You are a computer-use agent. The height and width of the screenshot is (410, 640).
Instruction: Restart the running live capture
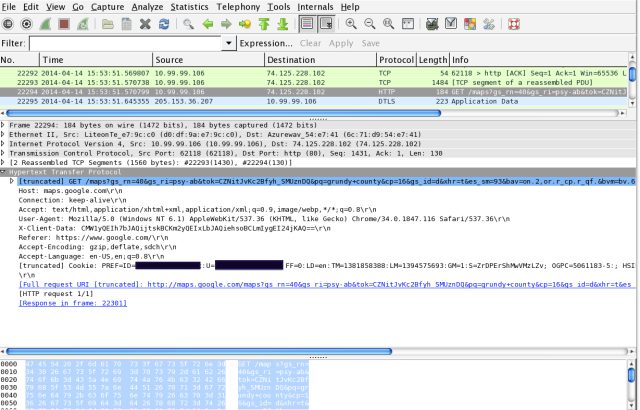pos(83,24)
